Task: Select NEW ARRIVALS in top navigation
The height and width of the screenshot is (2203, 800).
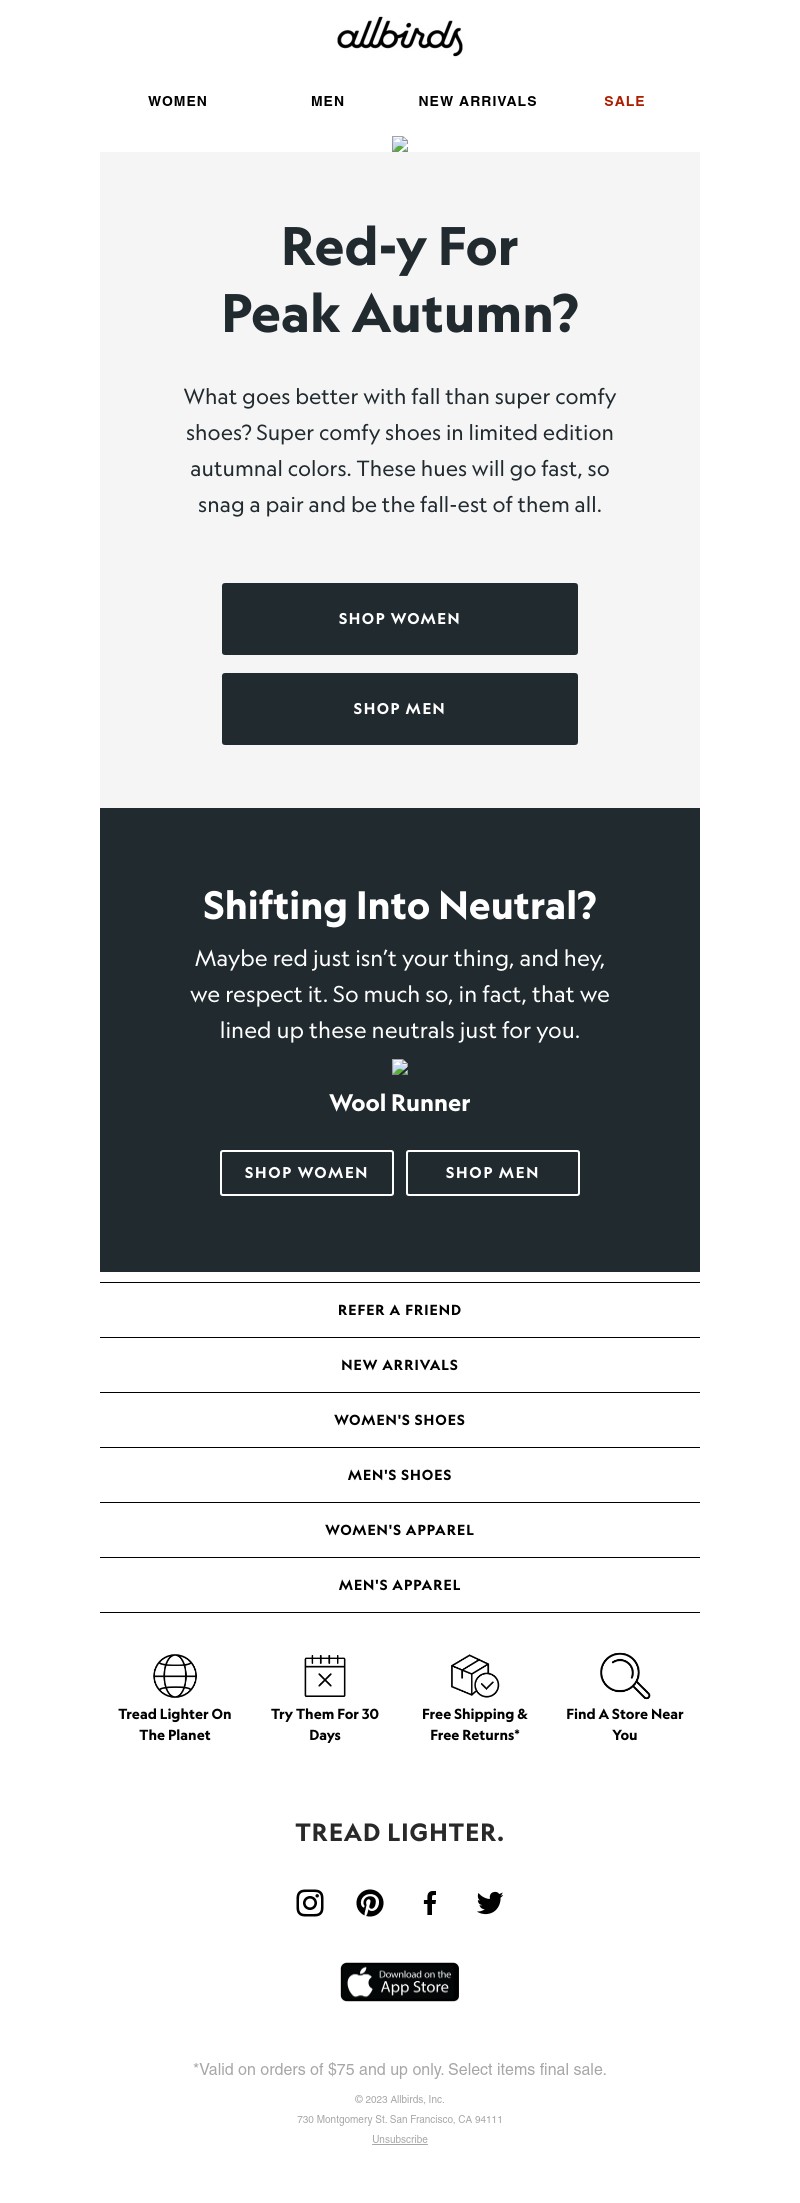Action: pyautogui.click(x=478, y=101)
